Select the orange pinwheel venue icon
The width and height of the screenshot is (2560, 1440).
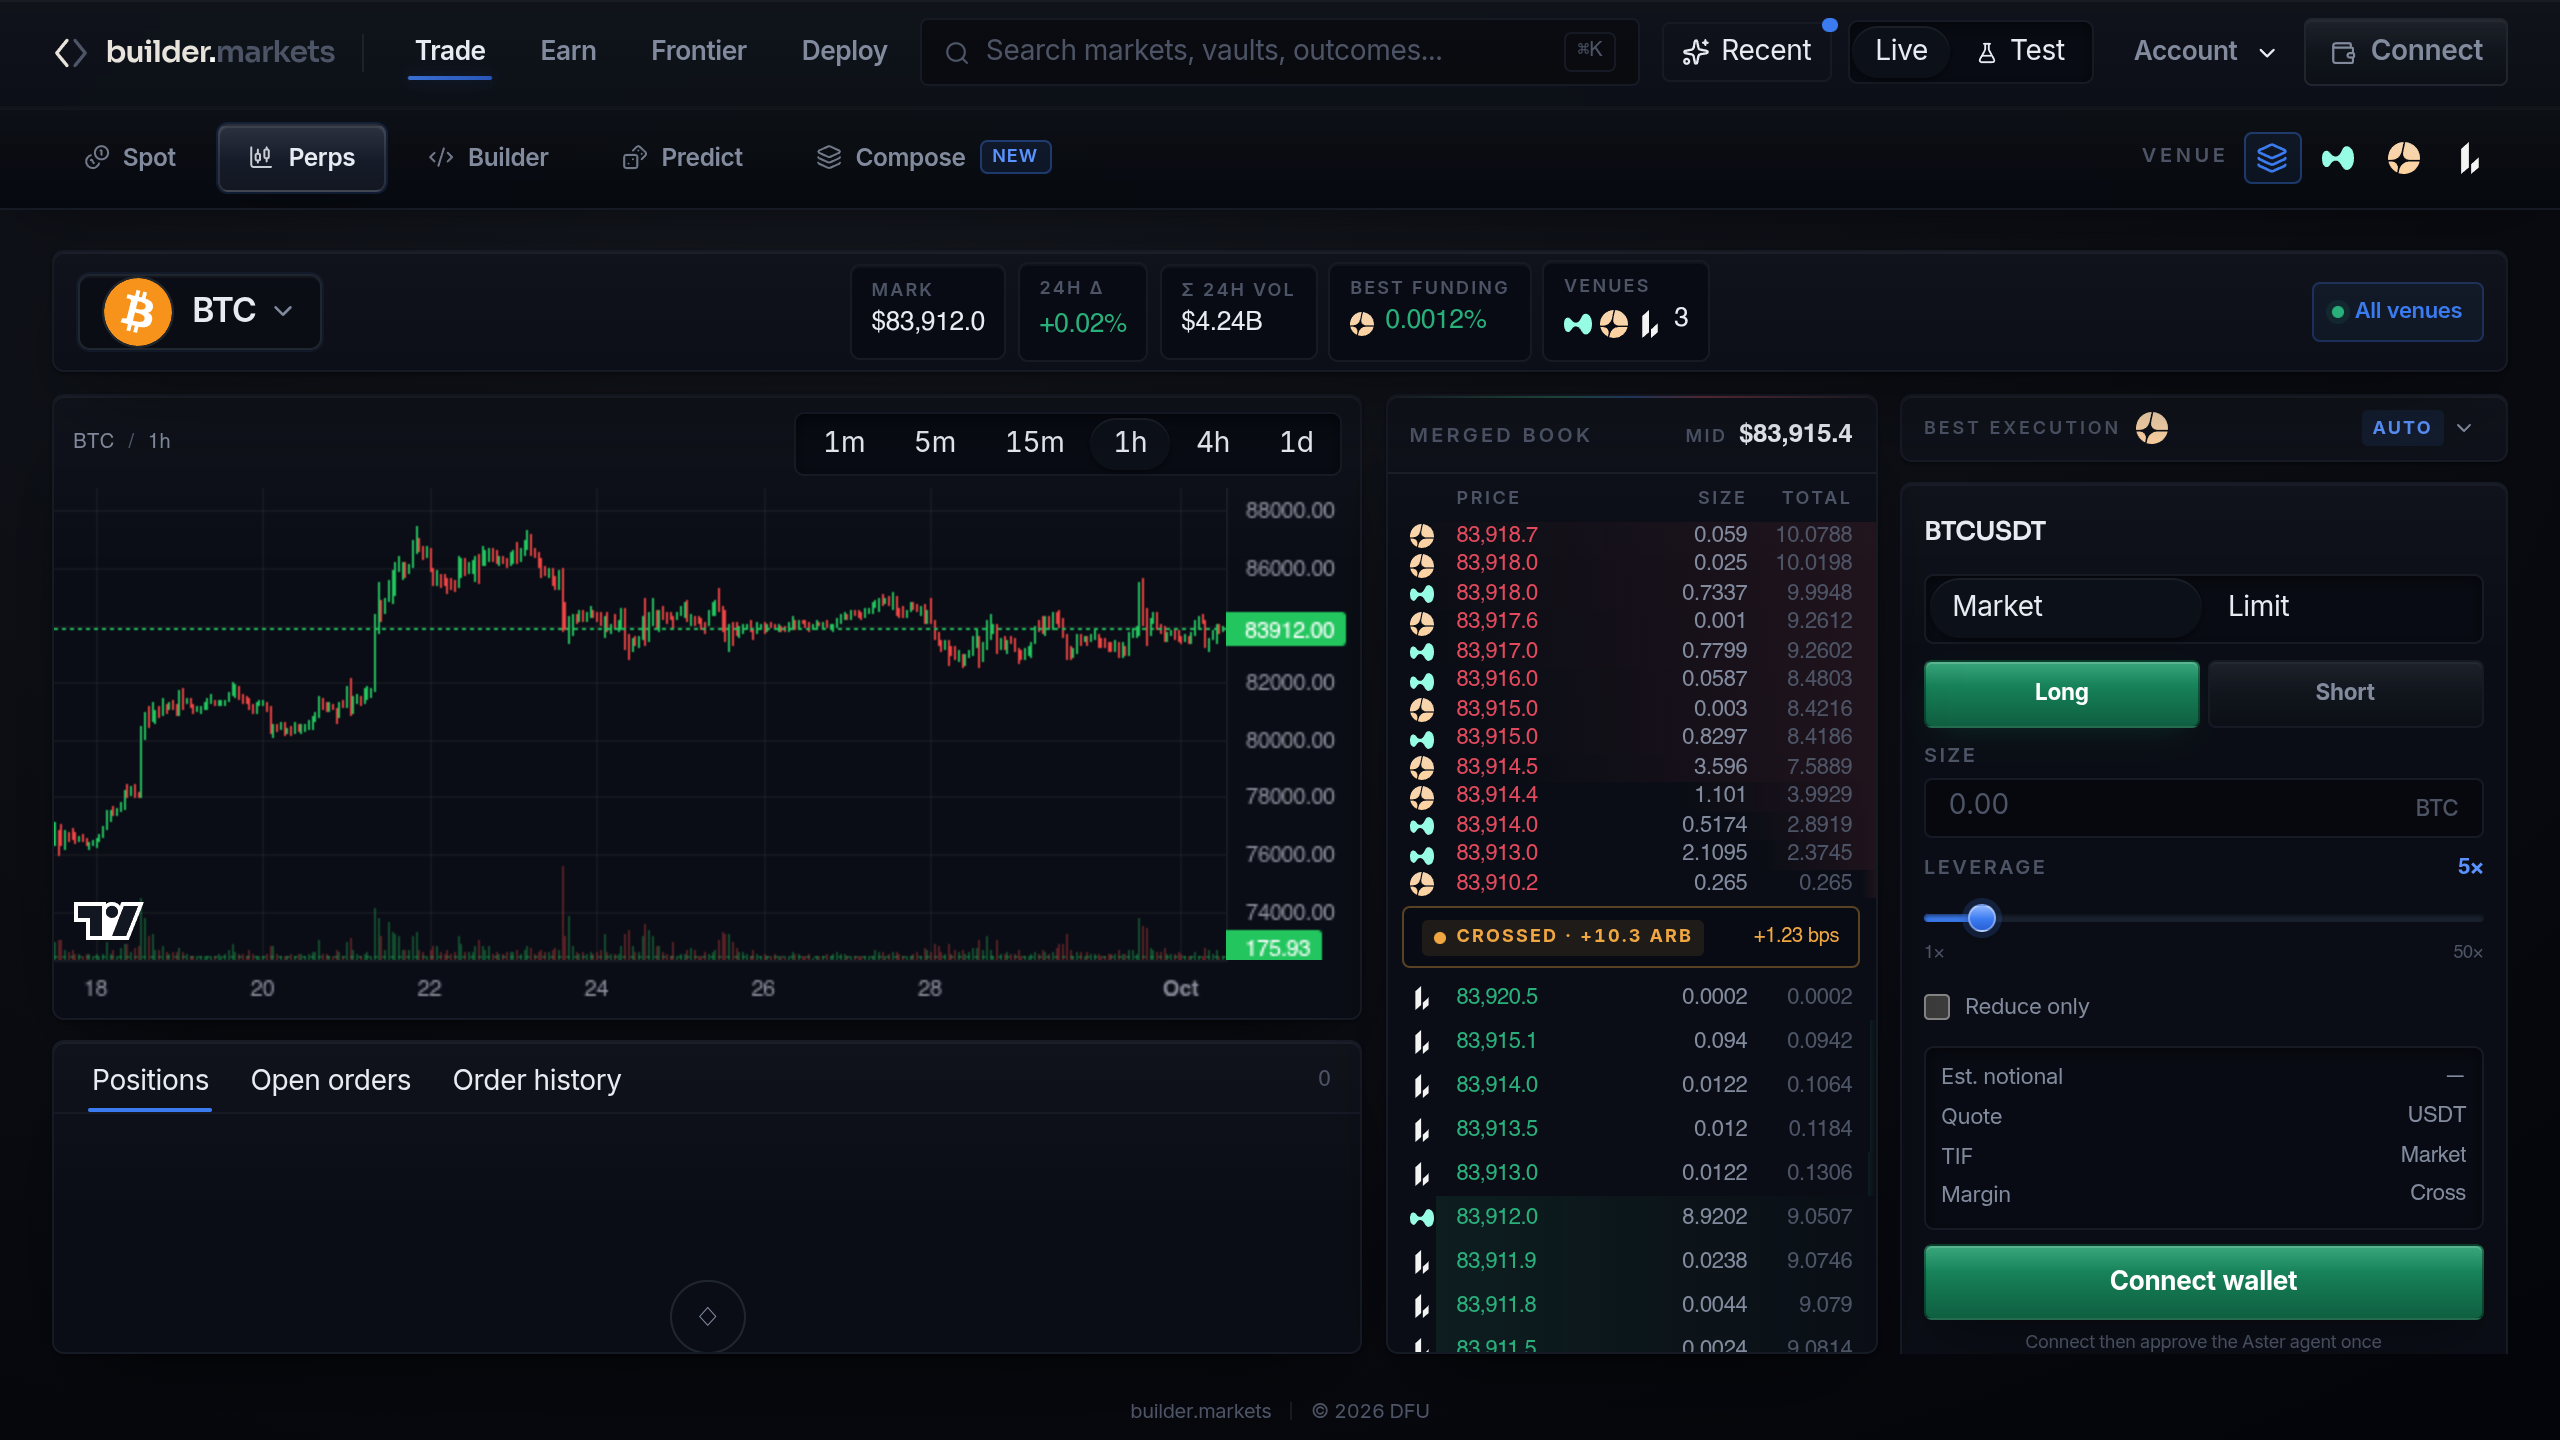click(x=2404, y=158)
